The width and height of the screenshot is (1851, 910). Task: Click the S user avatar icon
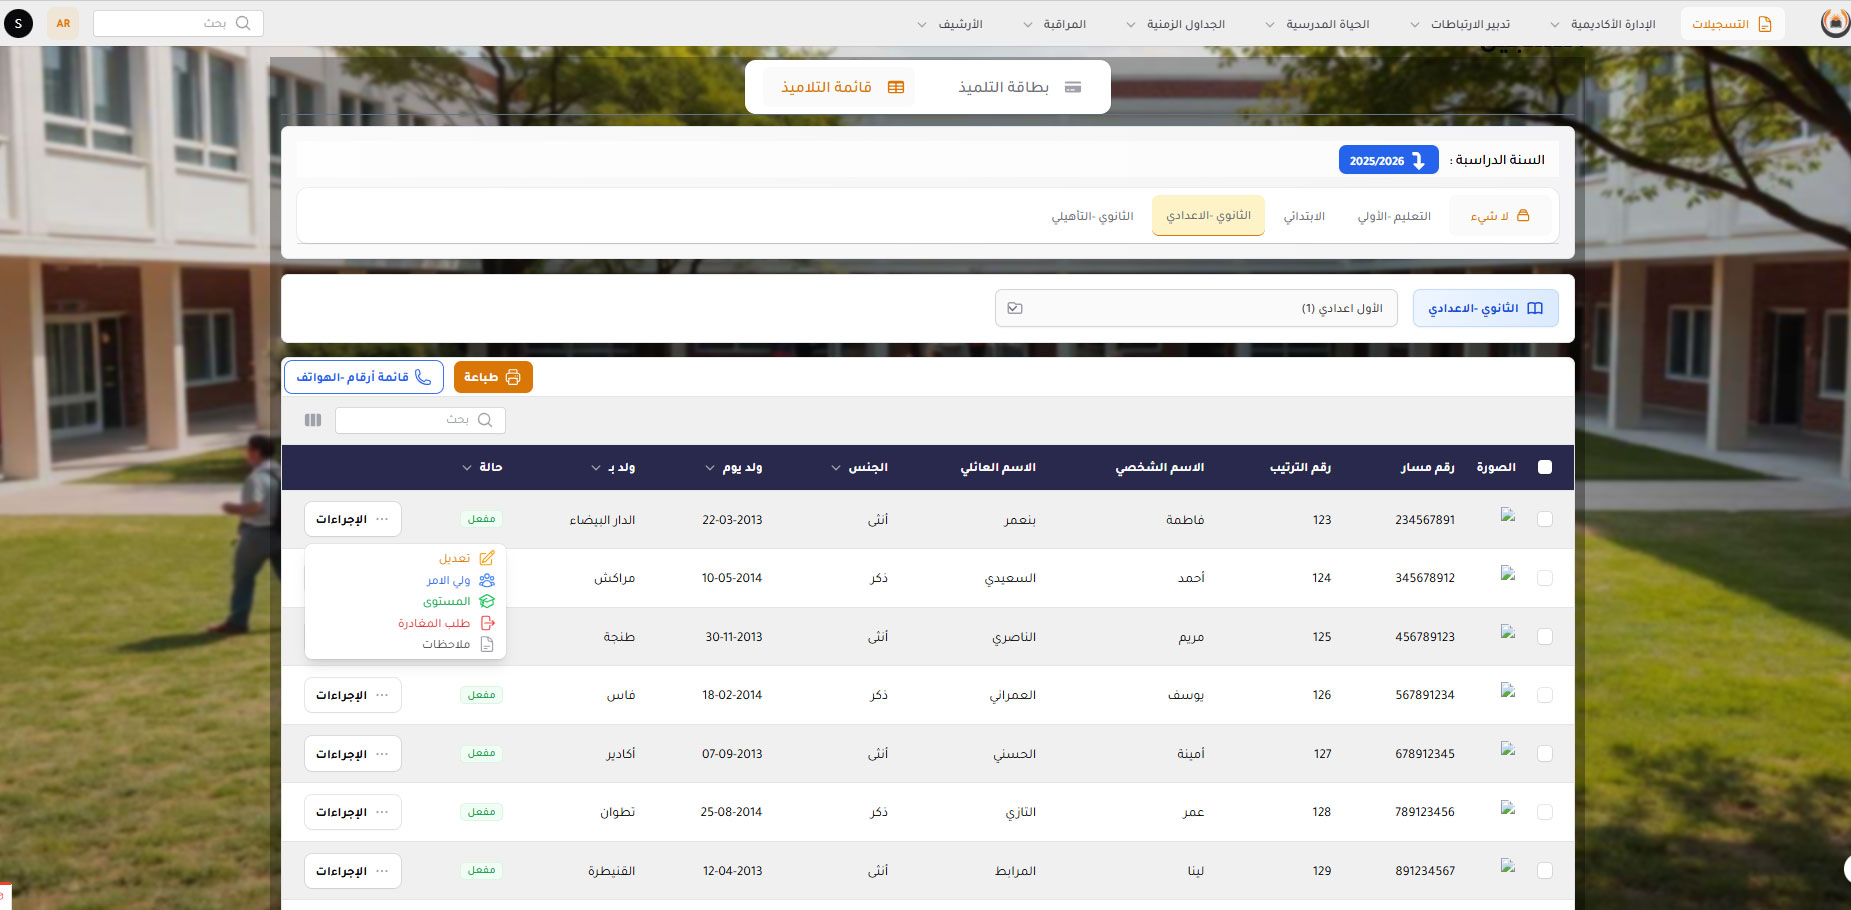coord(18,23)
